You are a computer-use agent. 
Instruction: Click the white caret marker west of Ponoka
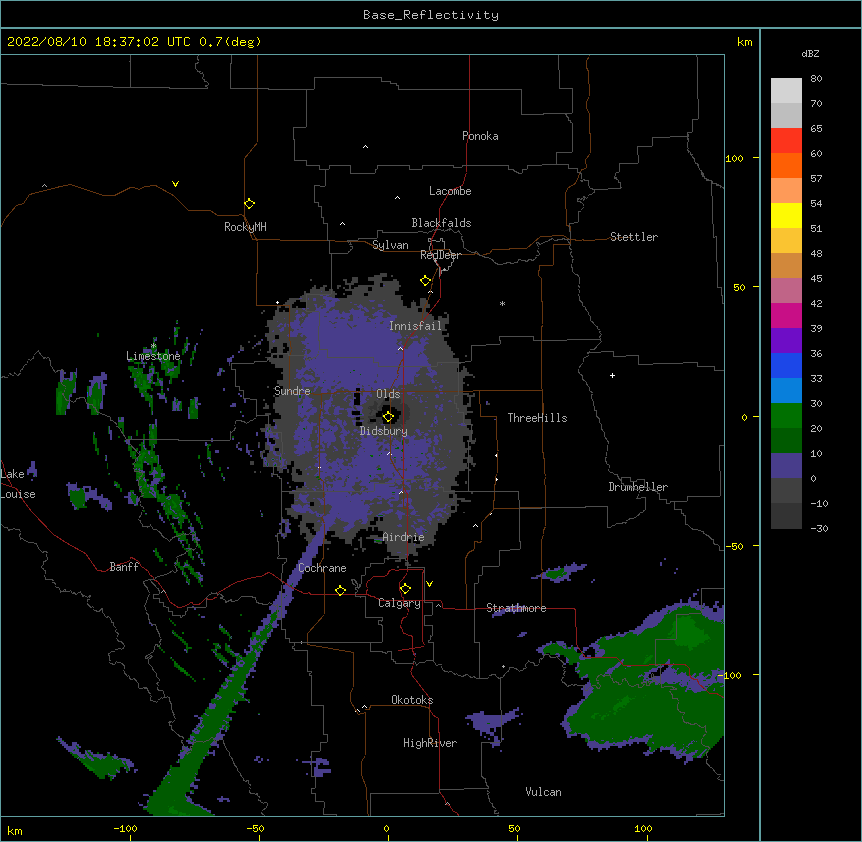[x=366, y=147]
